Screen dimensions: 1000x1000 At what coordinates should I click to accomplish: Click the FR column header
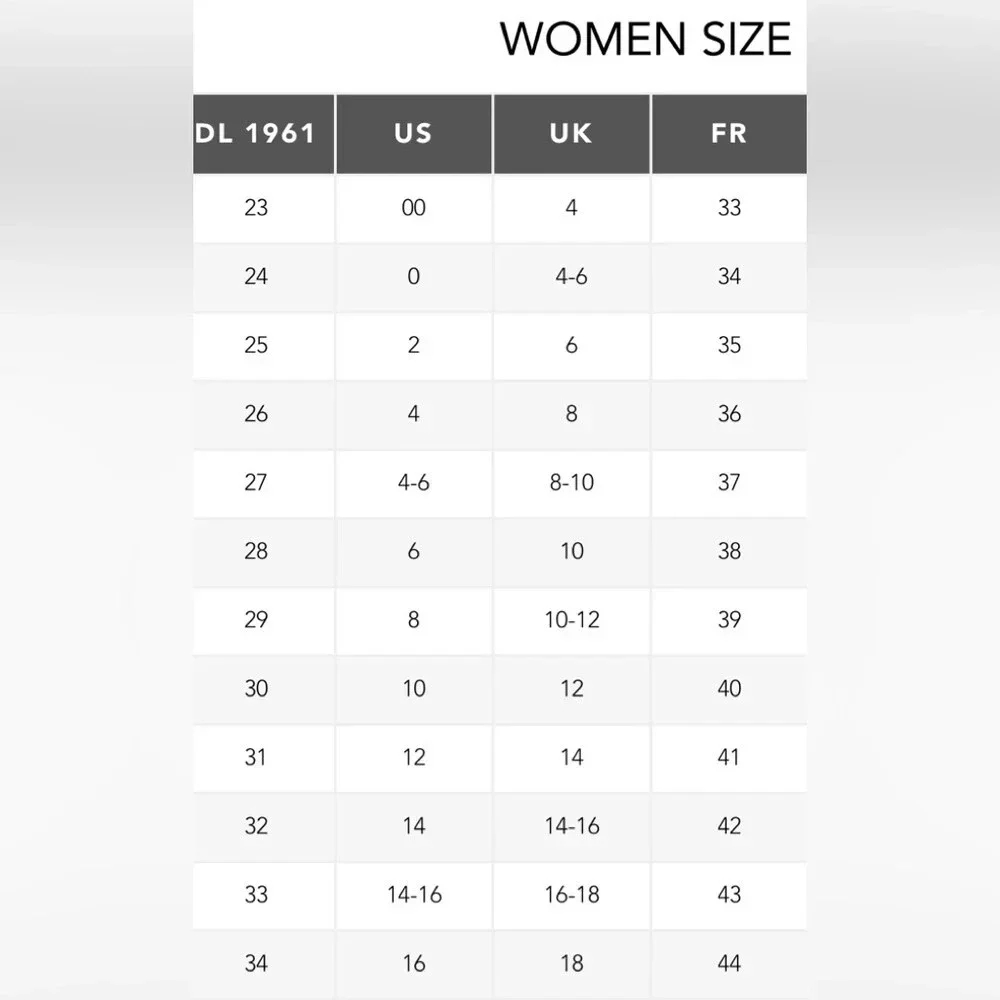click(x=729, y=134)
